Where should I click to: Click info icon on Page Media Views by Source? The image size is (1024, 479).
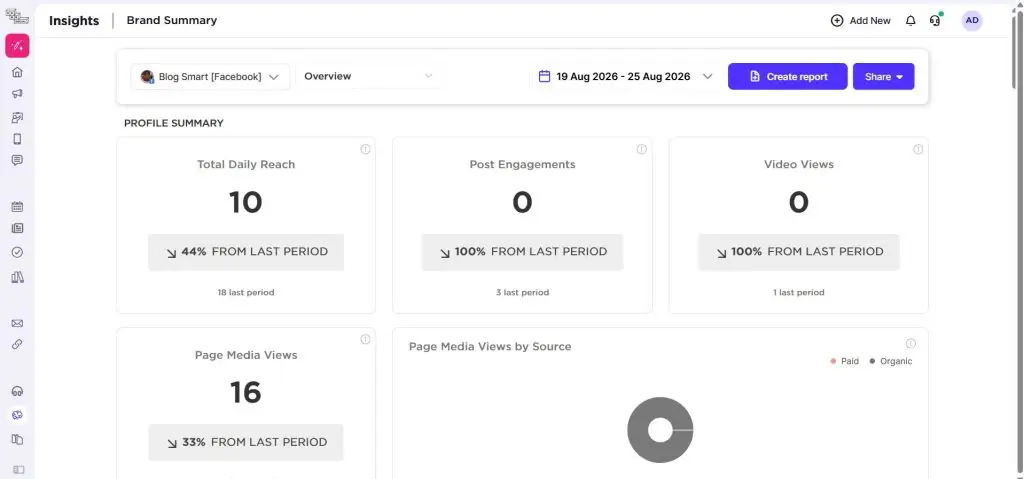(910, 344)
